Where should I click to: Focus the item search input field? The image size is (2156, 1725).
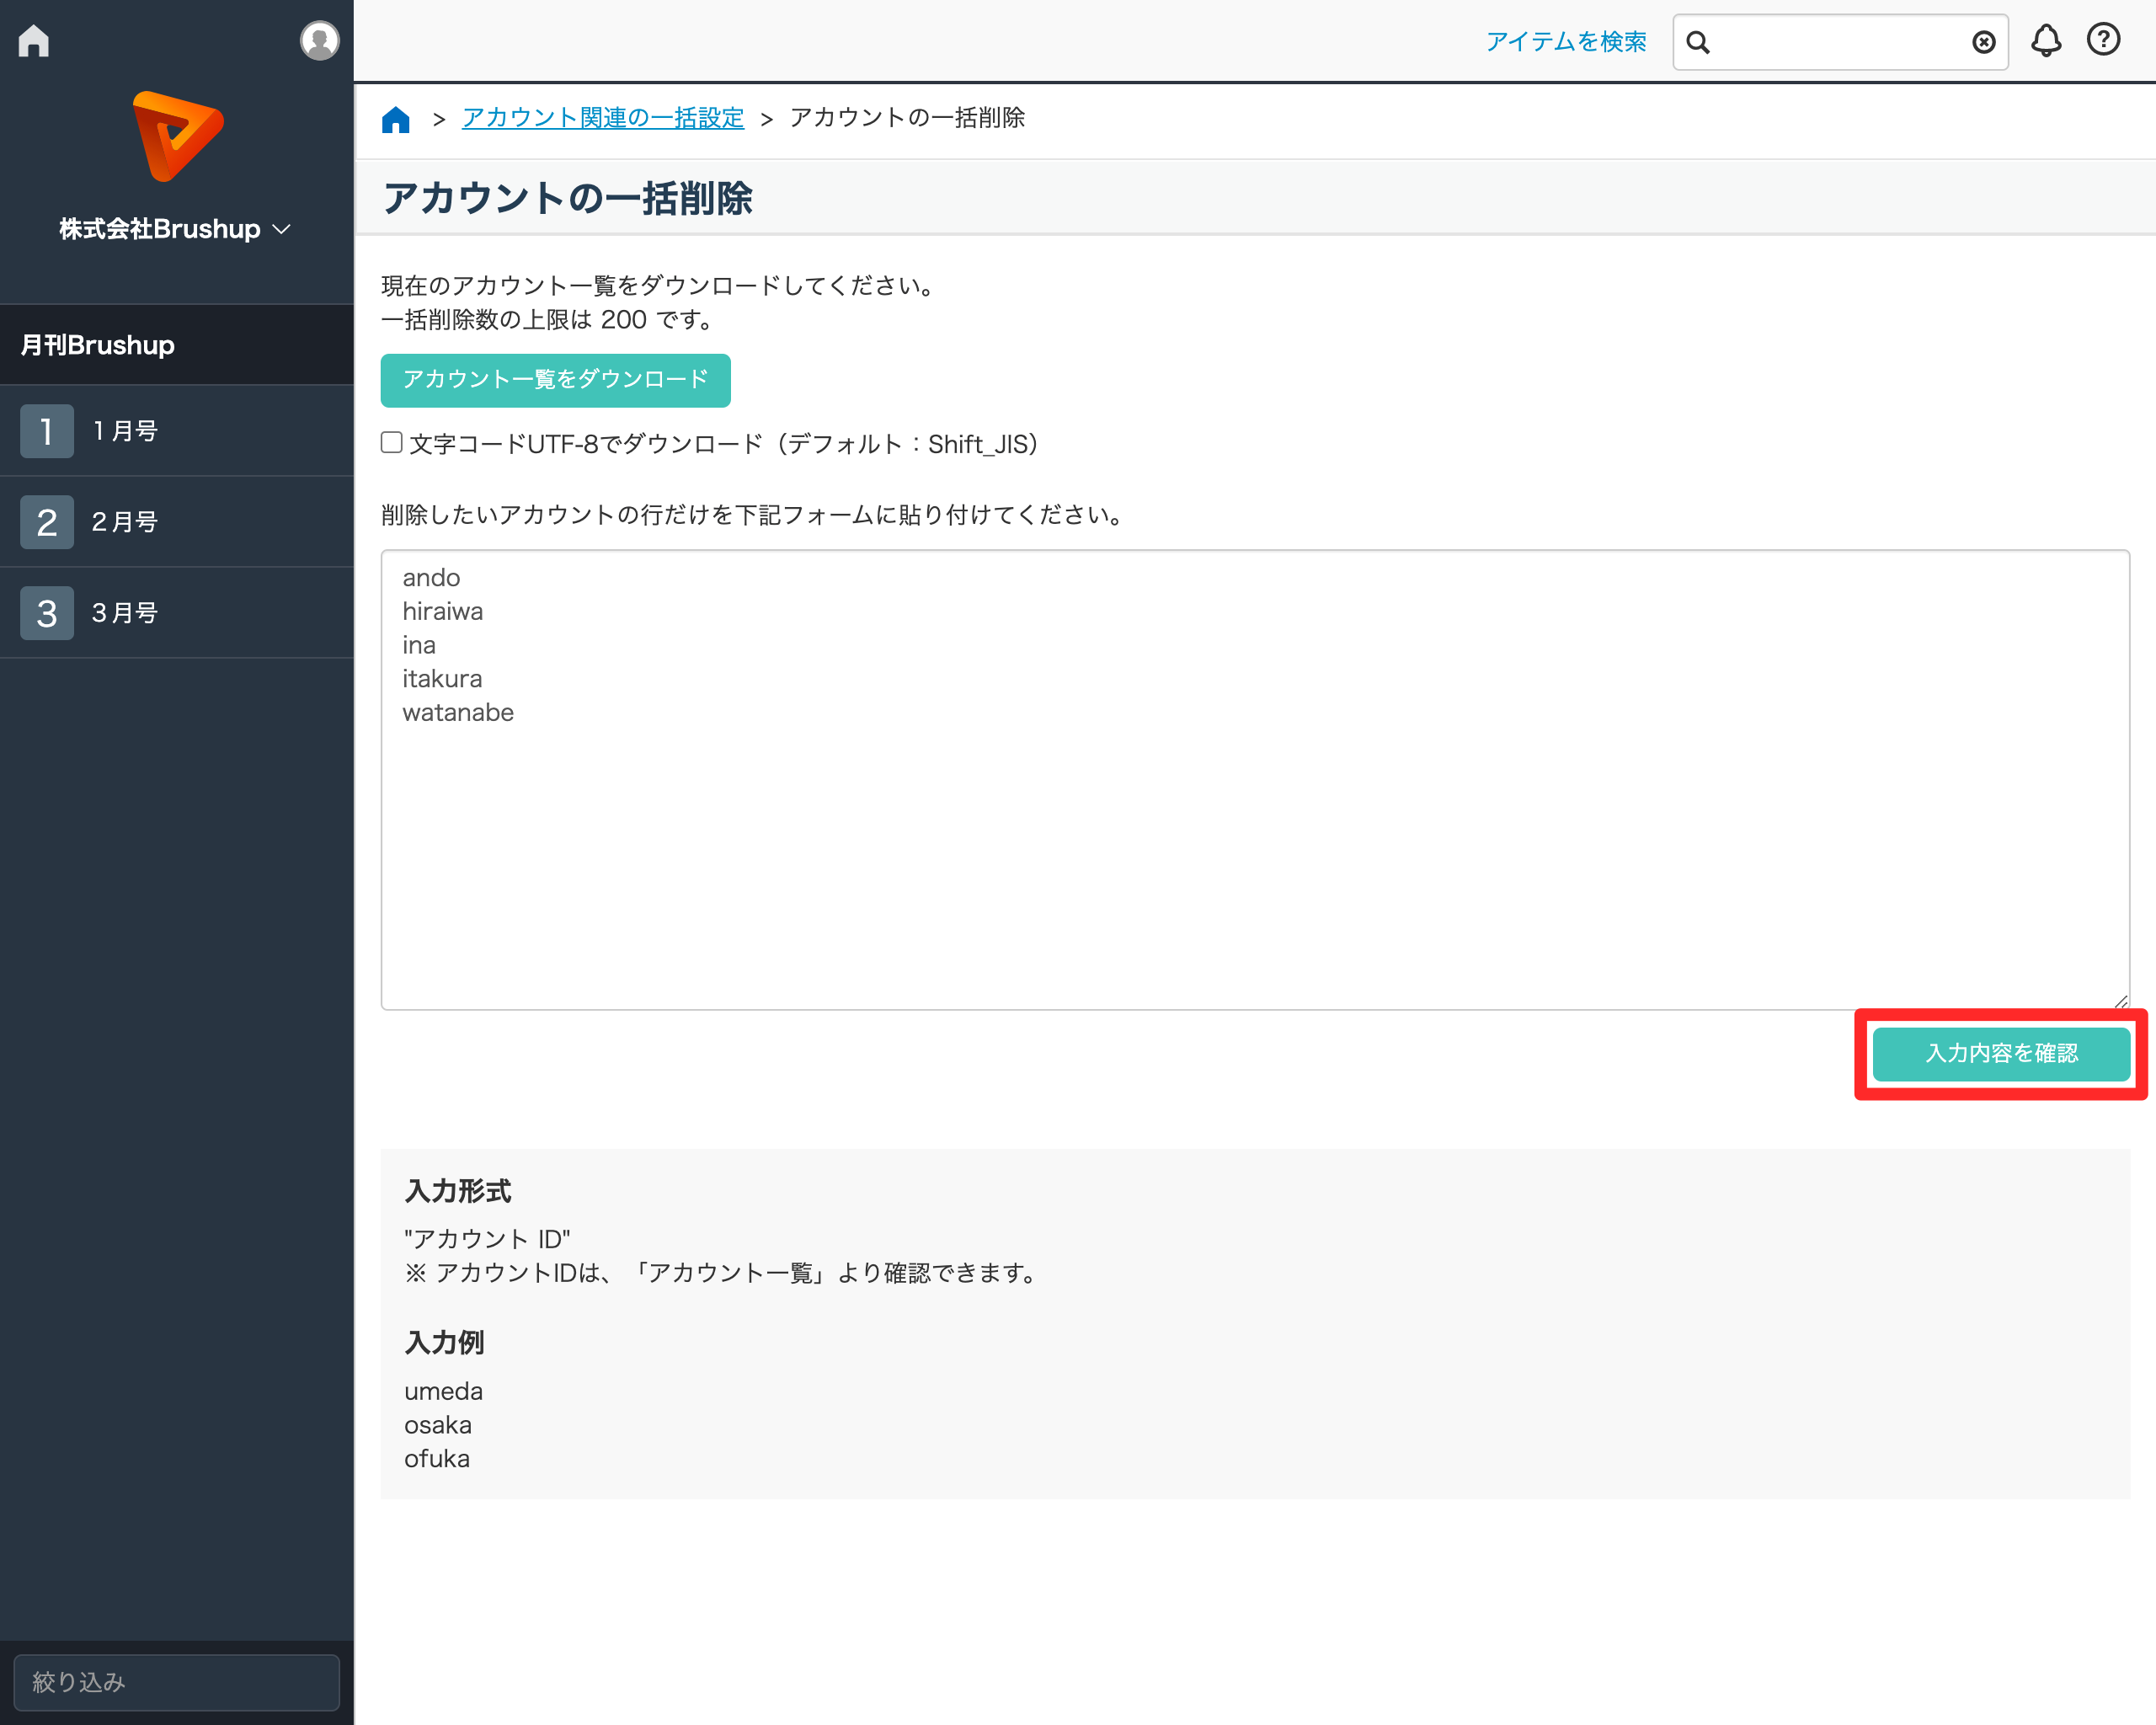point(1840,42)
